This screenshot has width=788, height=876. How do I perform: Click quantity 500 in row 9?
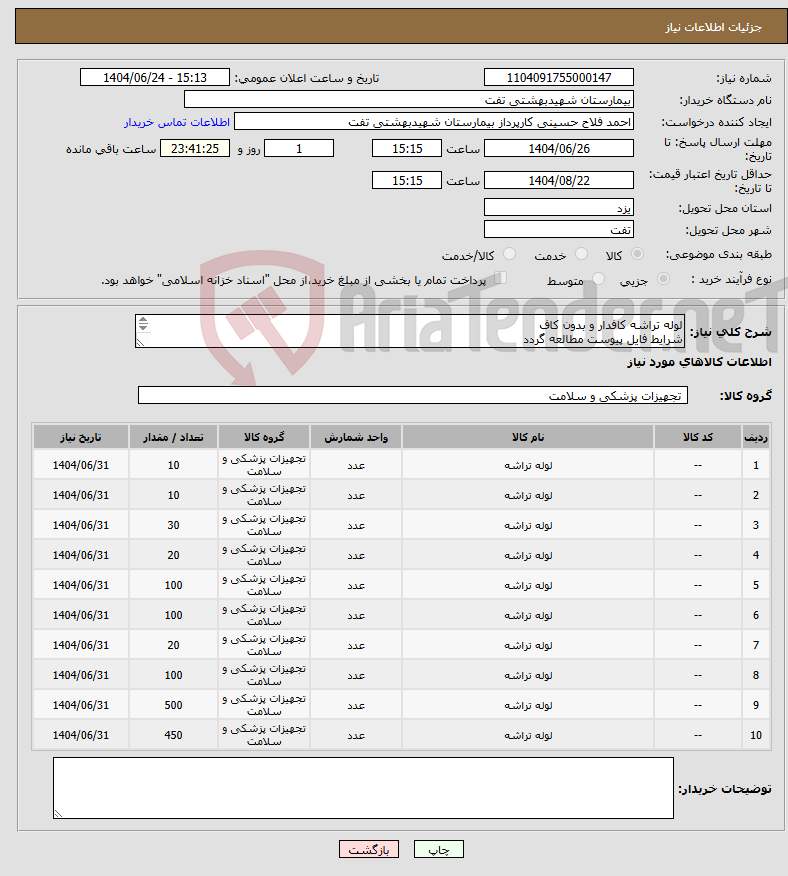[173, 705]
